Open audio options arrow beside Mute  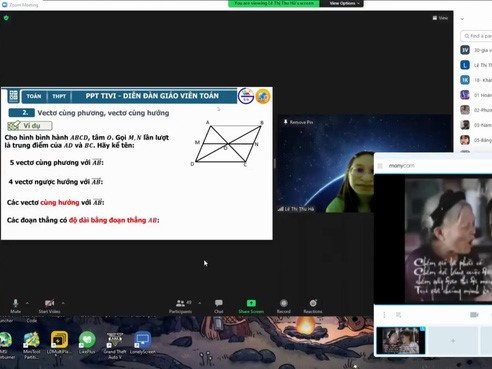pos(27,303)
